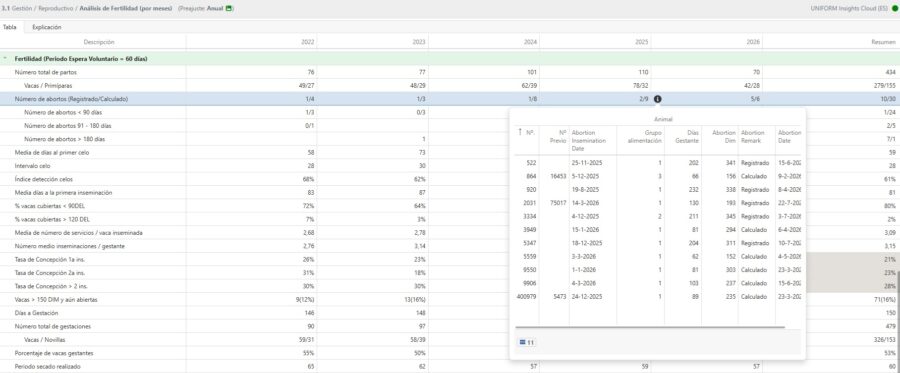Click Vacas > 150 DIM y aún abiertas

pyautogui.click(x=56, y=300)
